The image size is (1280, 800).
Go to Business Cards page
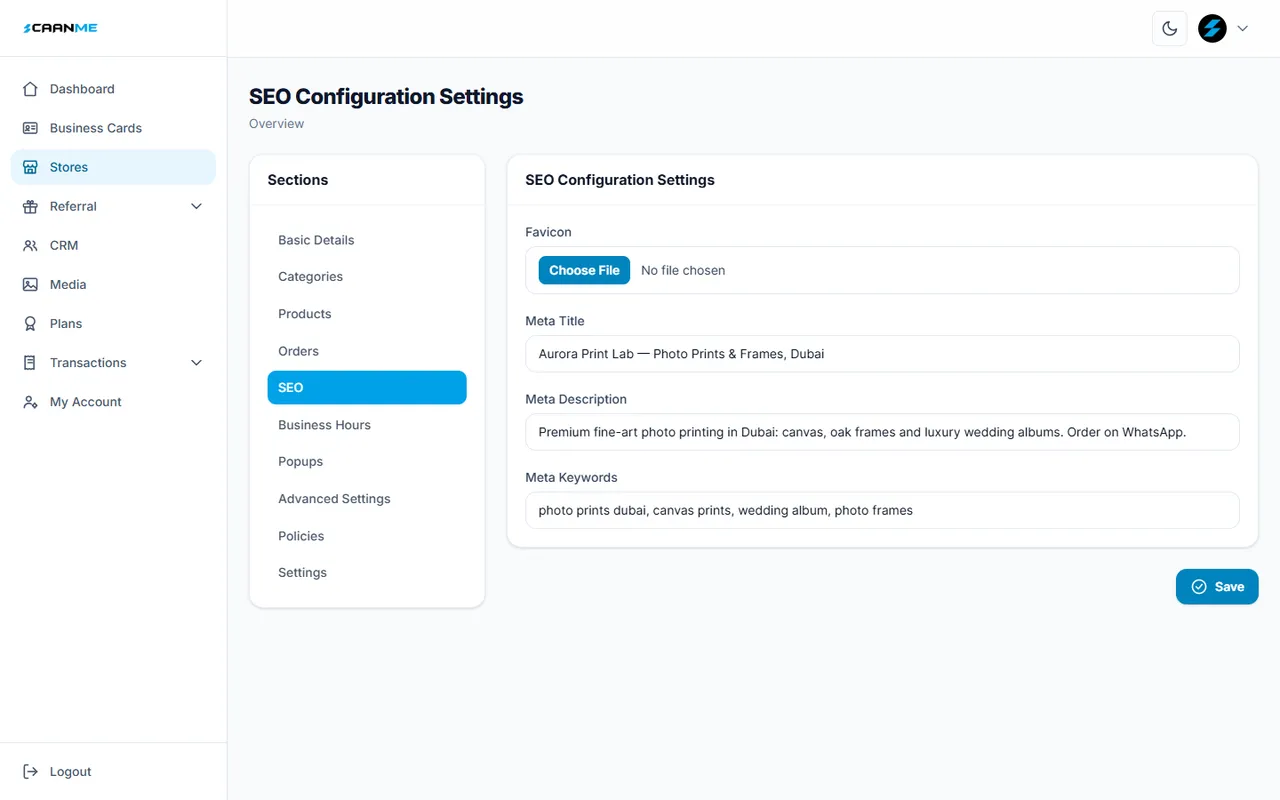(113, 128)
